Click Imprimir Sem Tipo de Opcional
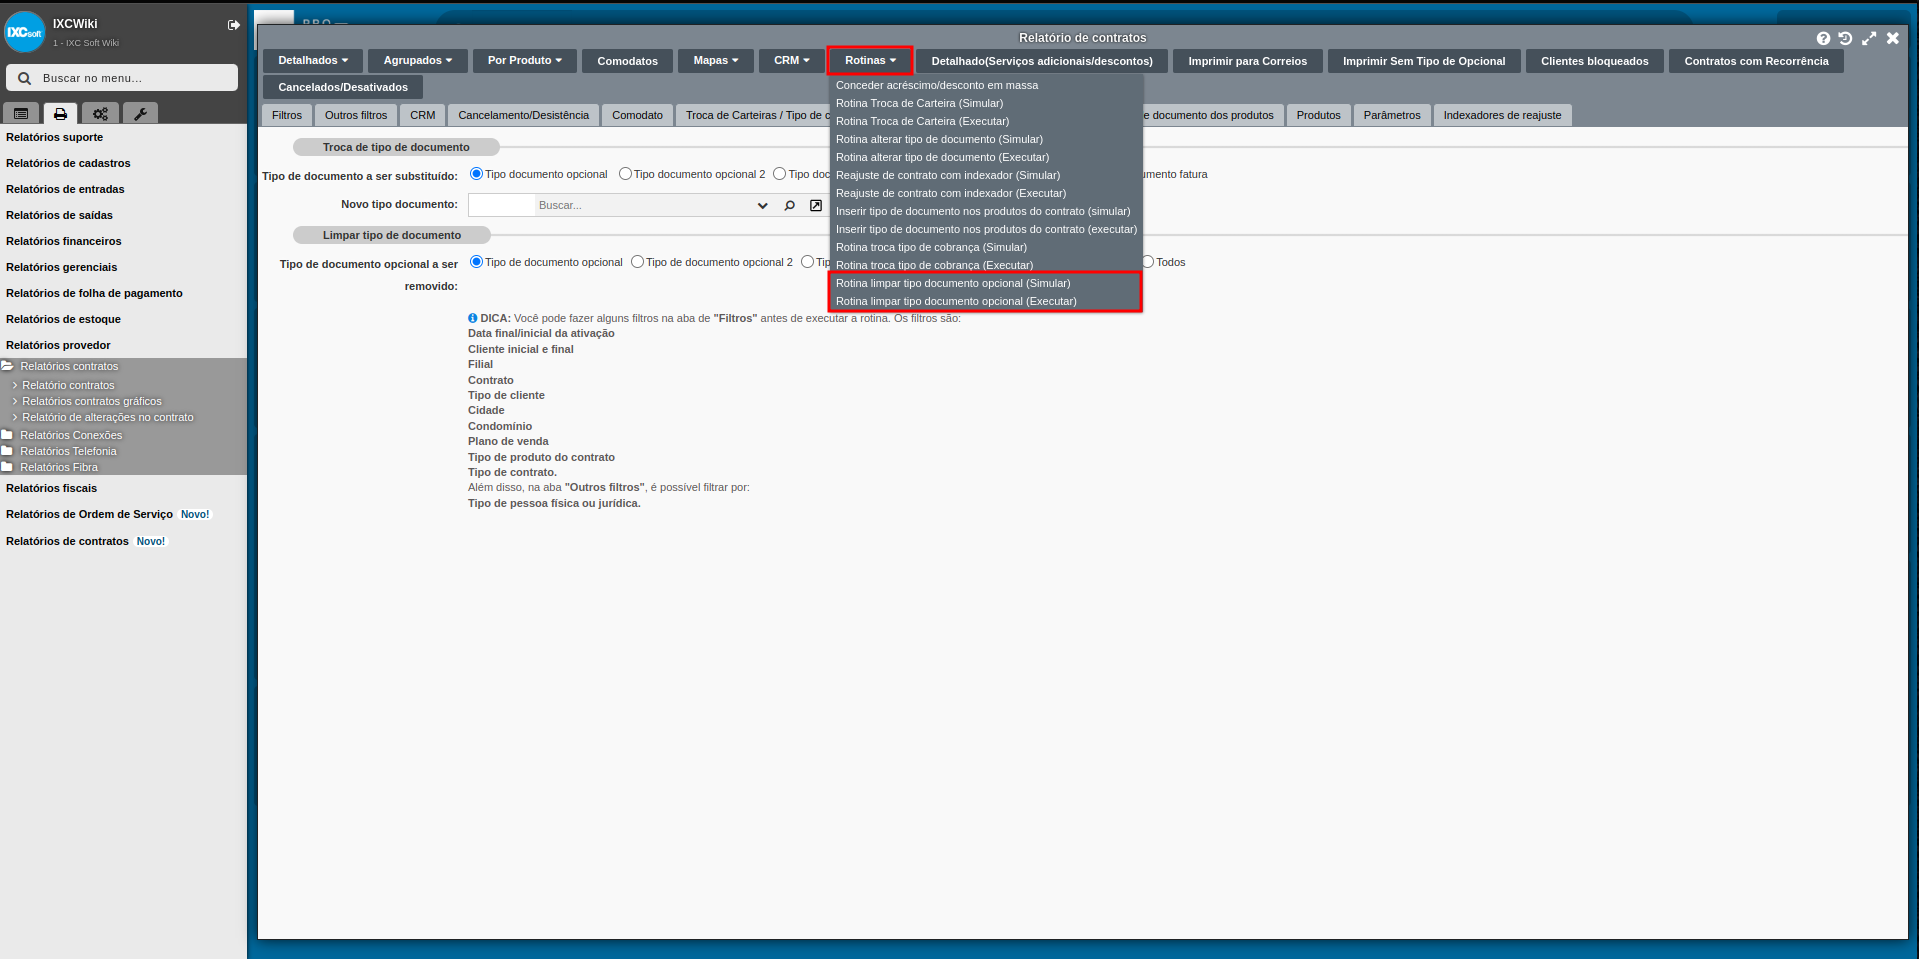This screenshot has width=1919, height=959. (x=1424, y=61)
